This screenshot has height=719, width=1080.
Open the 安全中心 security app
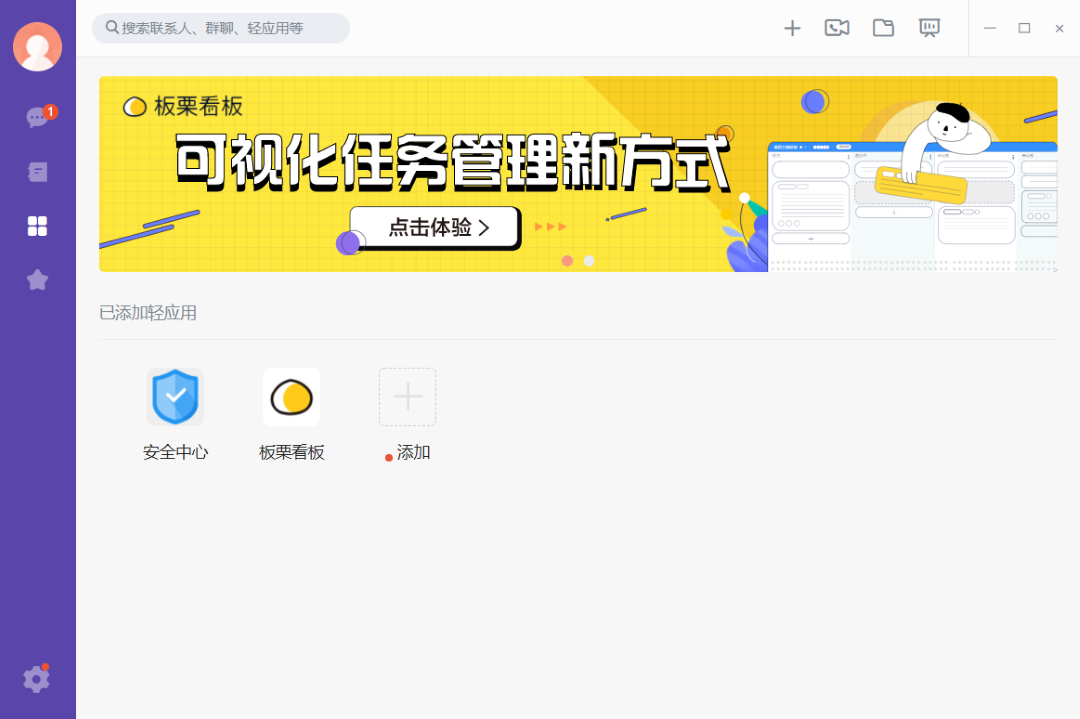tap(175, 397)
